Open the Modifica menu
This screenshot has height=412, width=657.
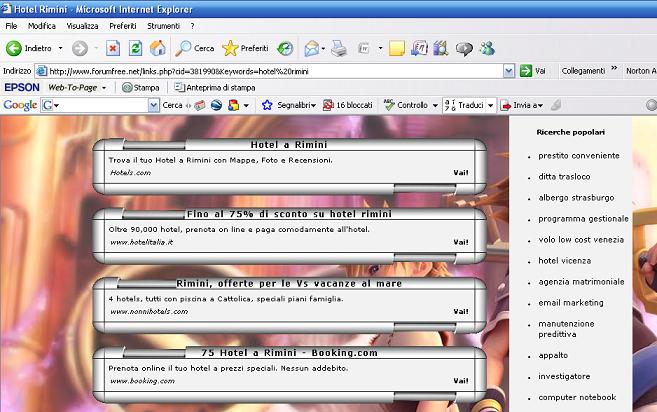[x=41, y=26]
